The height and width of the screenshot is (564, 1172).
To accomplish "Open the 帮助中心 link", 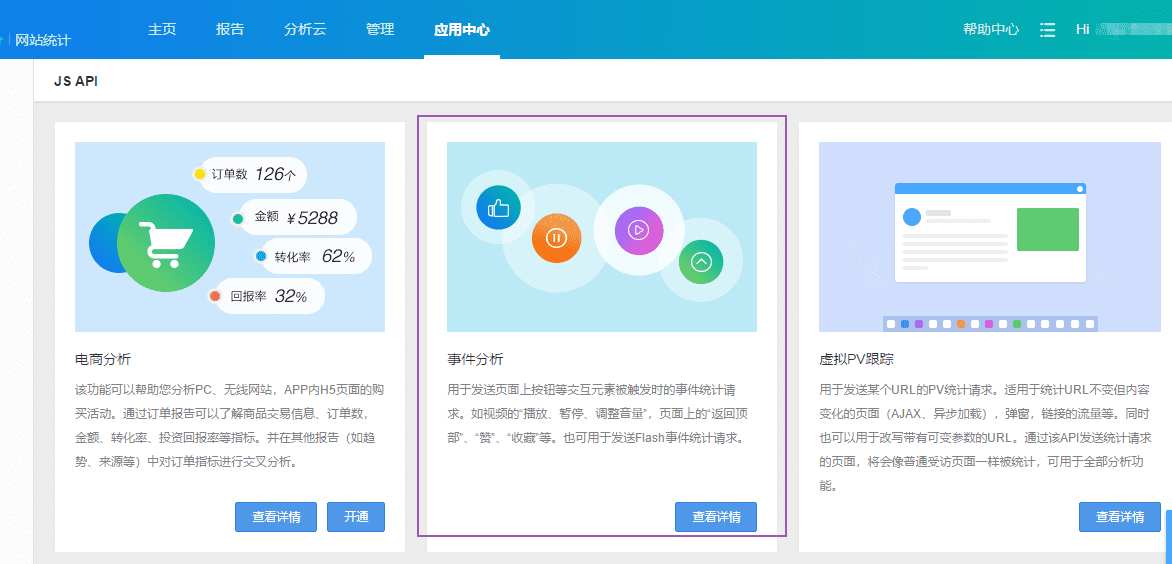I will 991,29.
